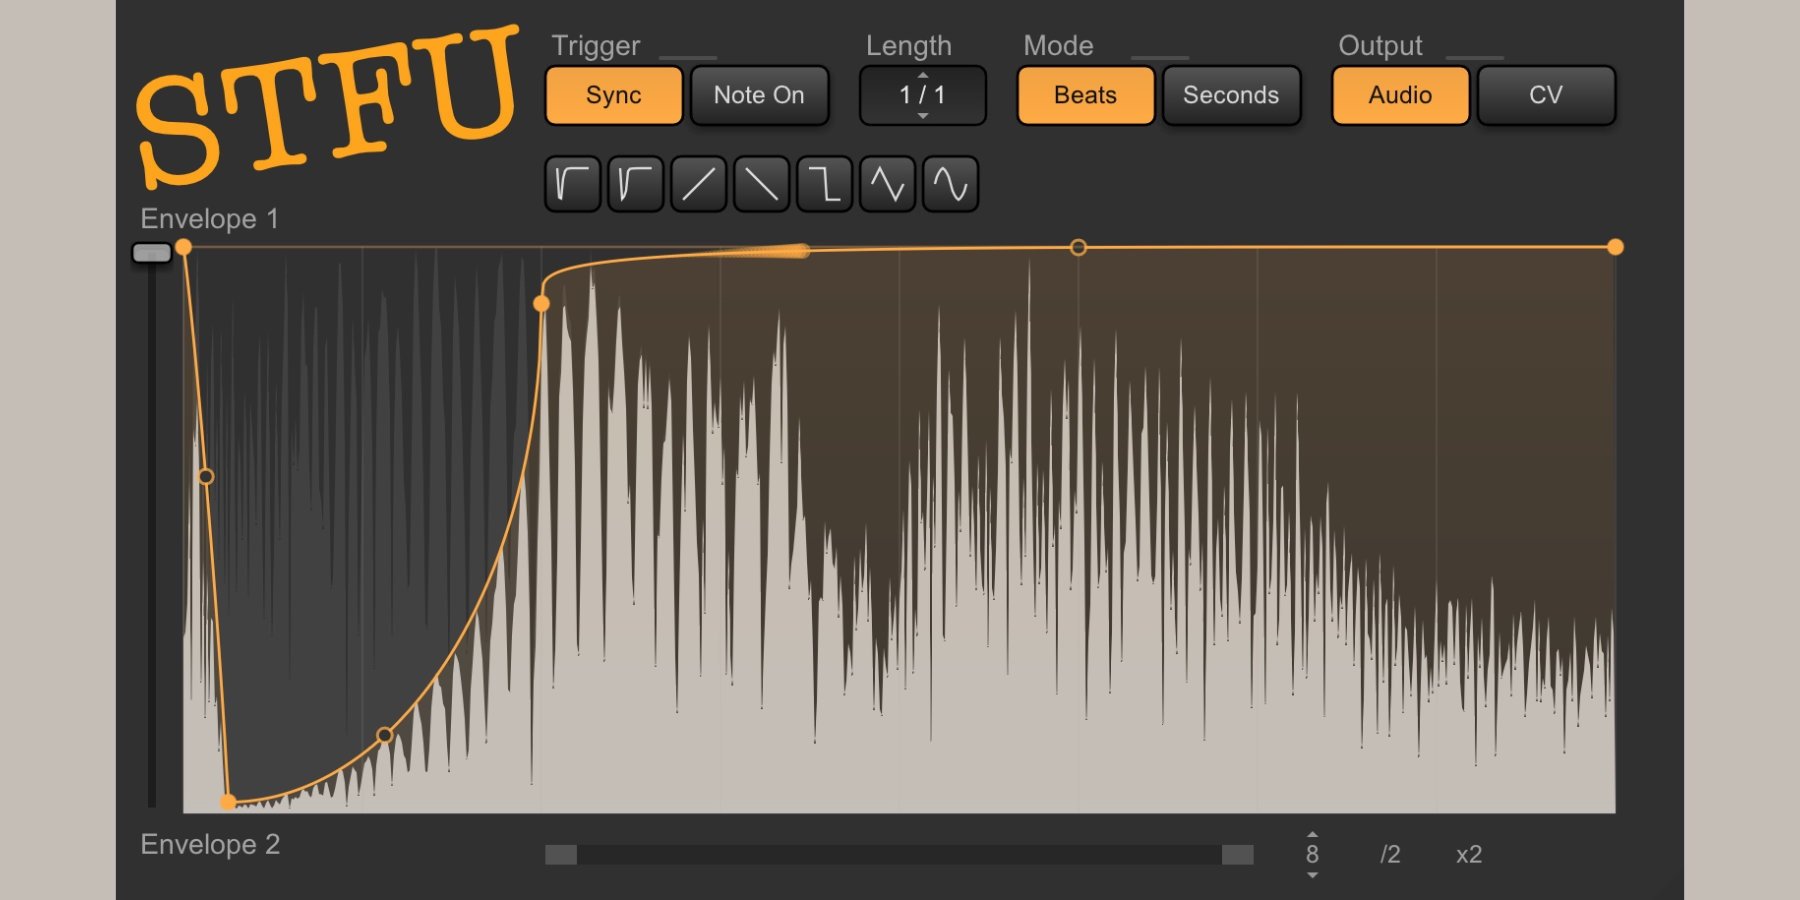Decrease Length with the down arrow

coord(923,116)
